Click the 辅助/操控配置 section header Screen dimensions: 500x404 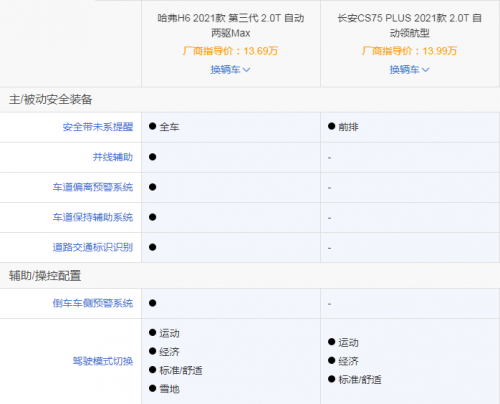pos(45,276)
